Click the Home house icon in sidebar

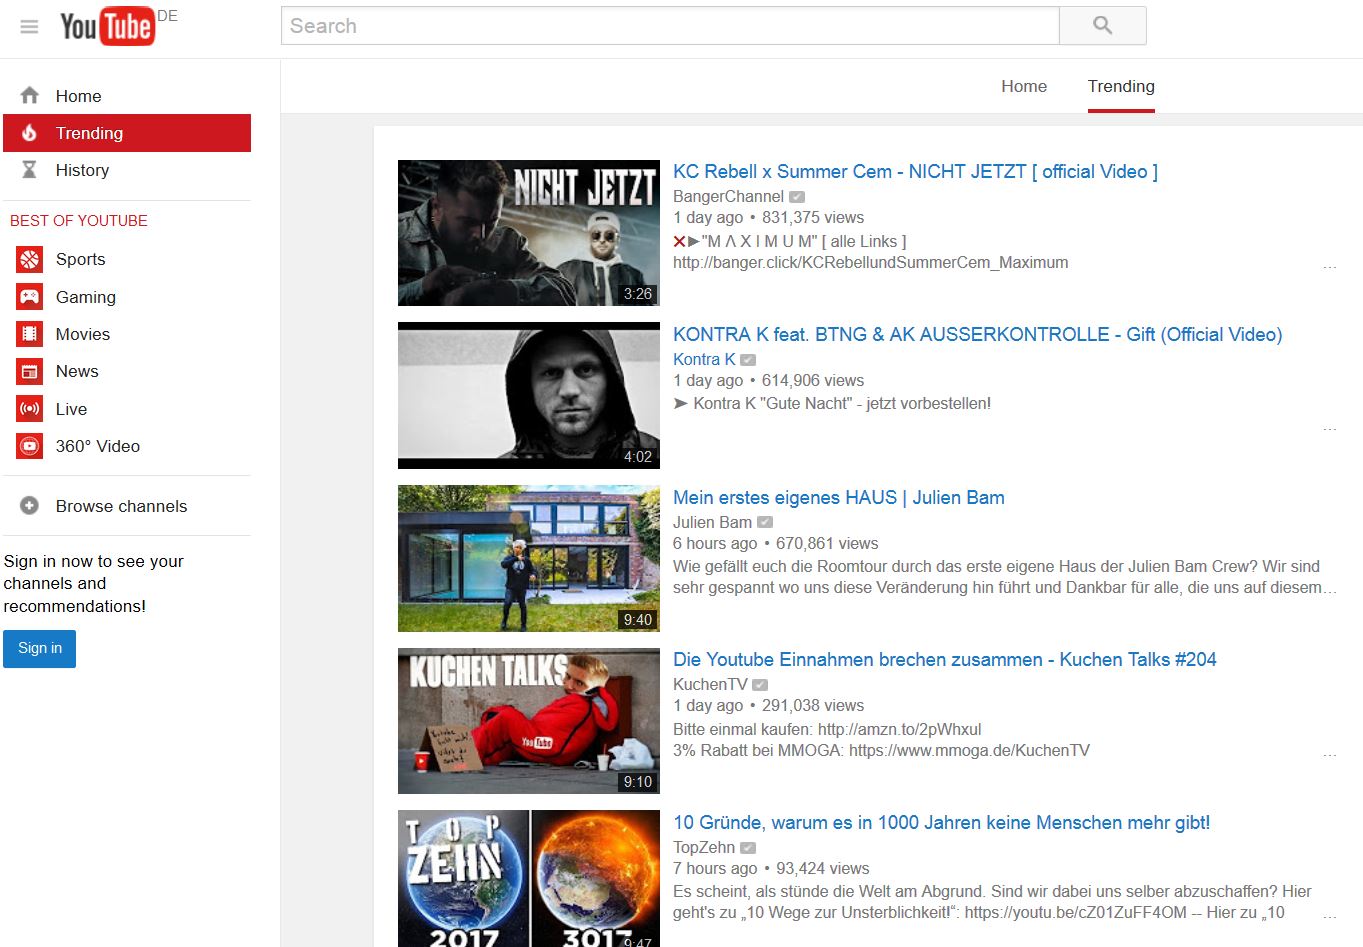coord(30,96)
